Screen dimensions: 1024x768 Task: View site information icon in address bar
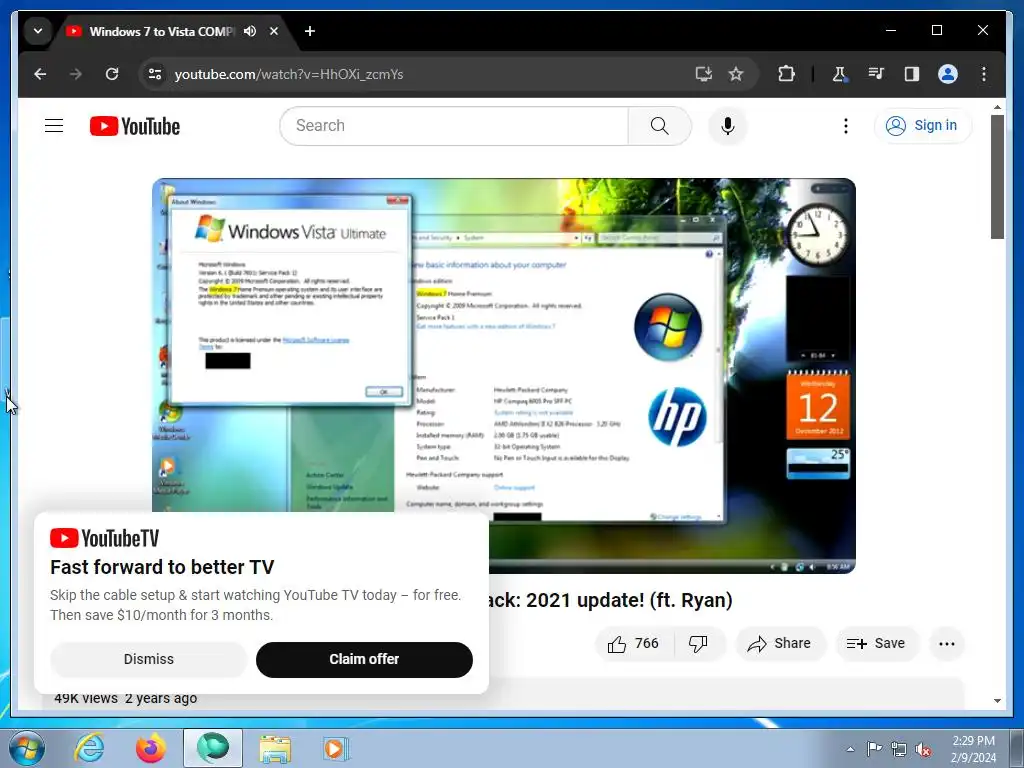point(155,74)
